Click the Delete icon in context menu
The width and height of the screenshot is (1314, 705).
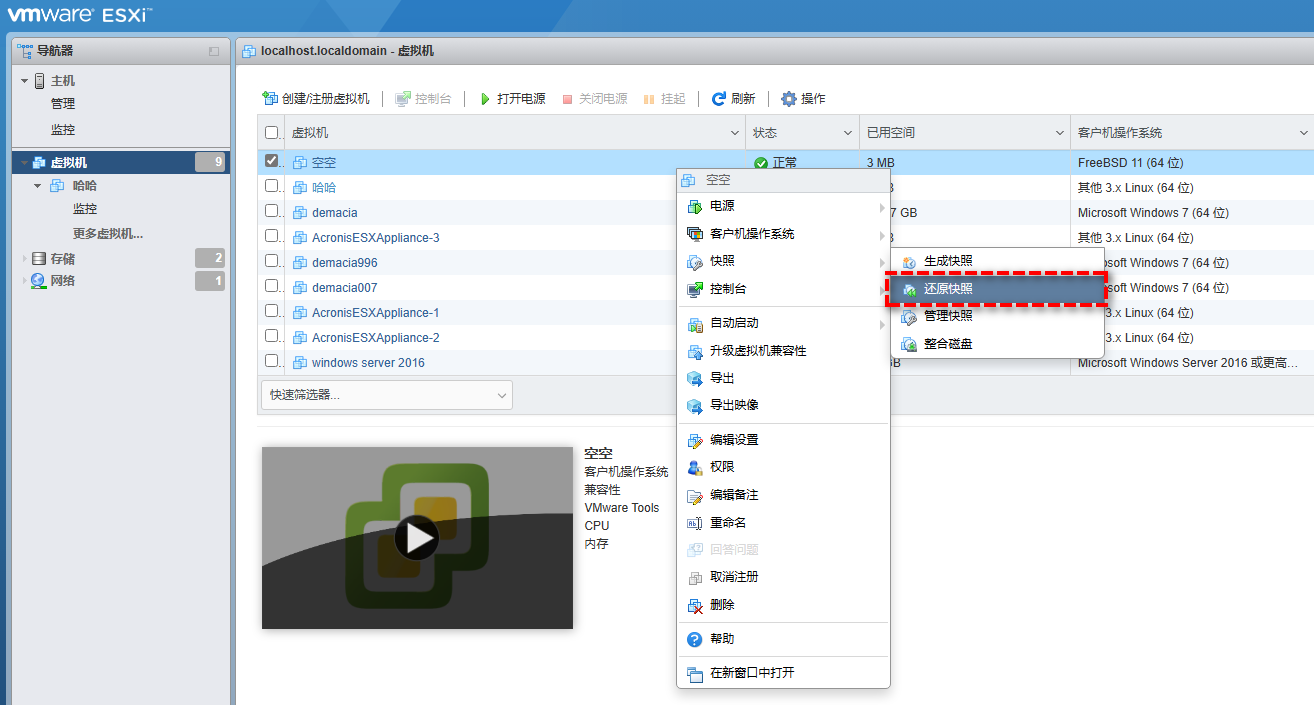695,605
